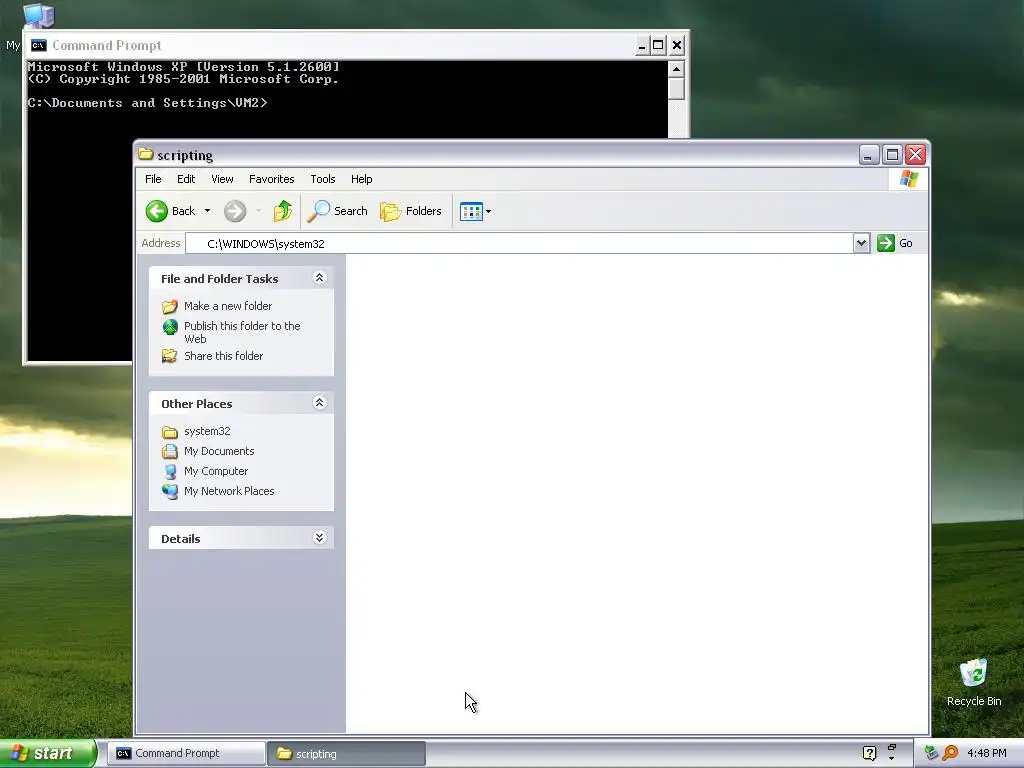Go up one folder level
This screenshot has height=768, width=1024.
point(283,211)
